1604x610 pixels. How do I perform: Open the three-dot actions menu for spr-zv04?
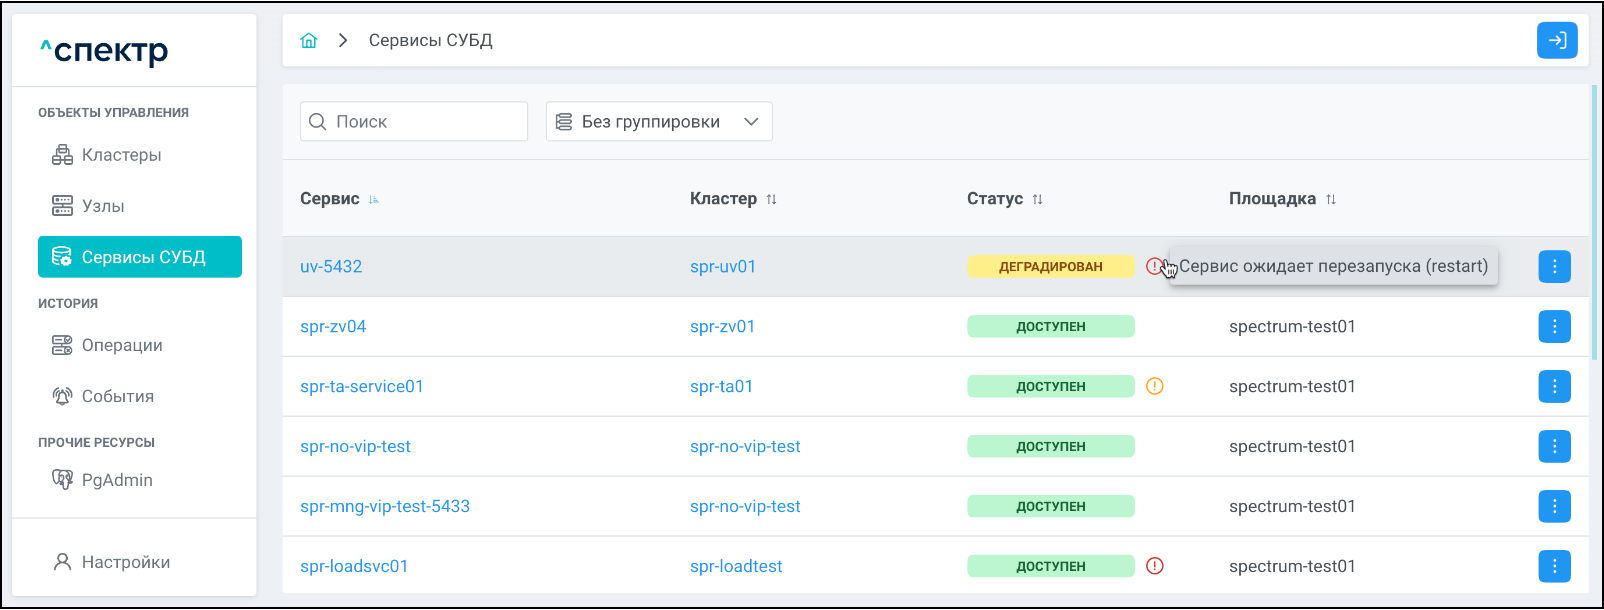pyautogui.click(x=1554, y=327)
